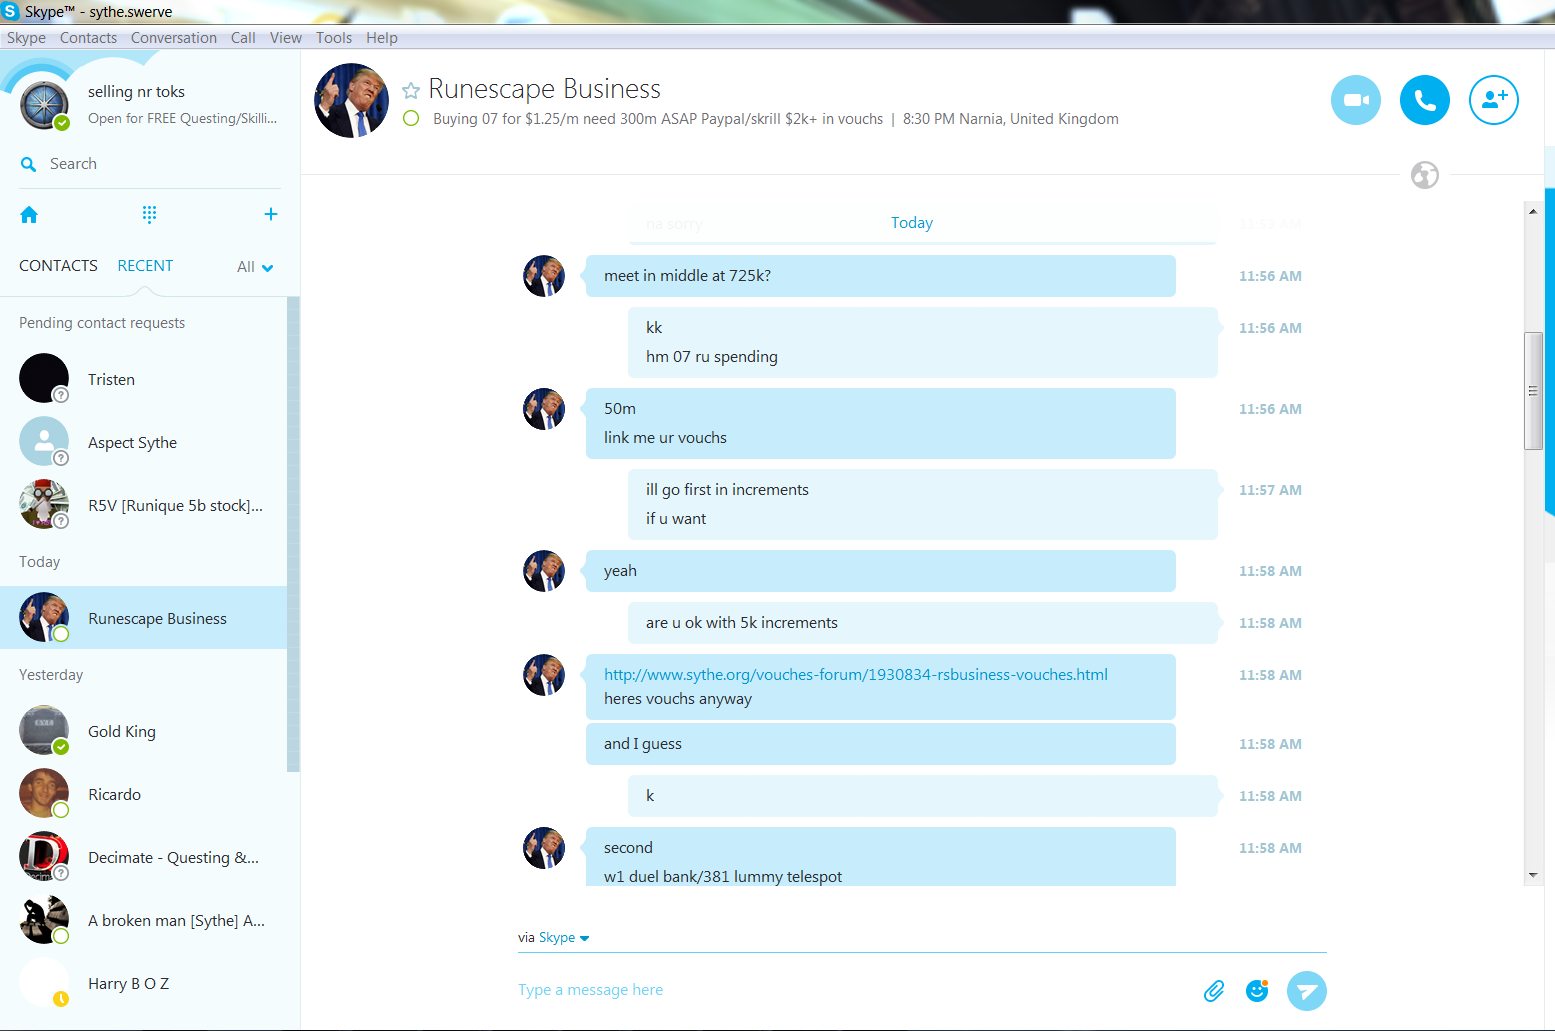
Task: Open the Aspect Sythe contact request
Action: click(143, 442)
